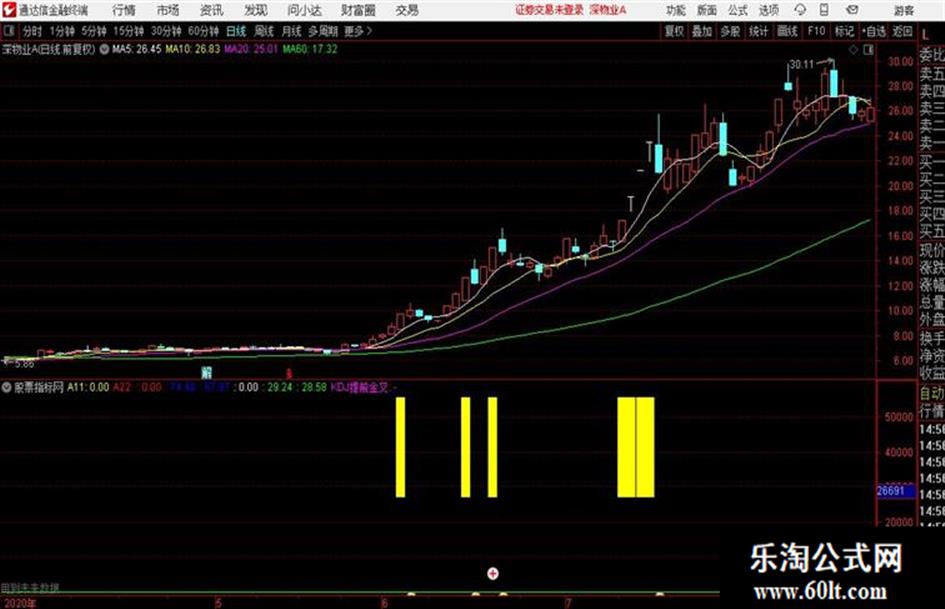Open the customer service headset icon
945x609 pixels.
(x=800, y=10)
